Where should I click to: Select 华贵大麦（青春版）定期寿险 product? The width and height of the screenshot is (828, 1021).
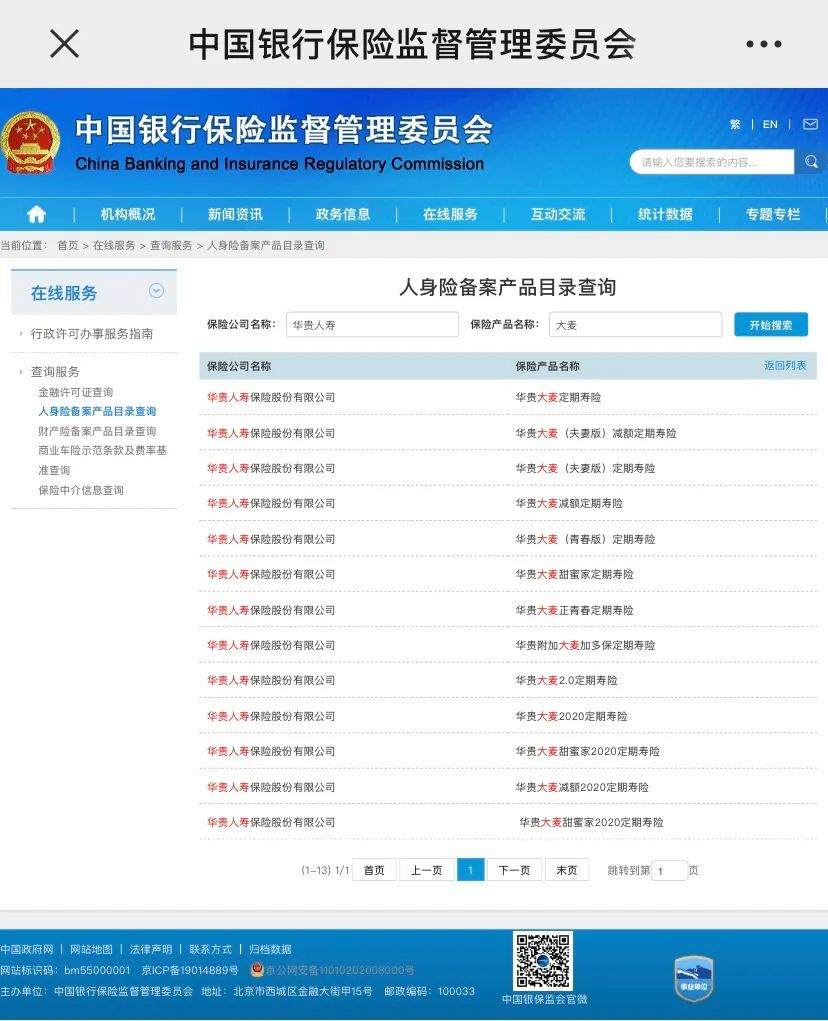point(585,539)
